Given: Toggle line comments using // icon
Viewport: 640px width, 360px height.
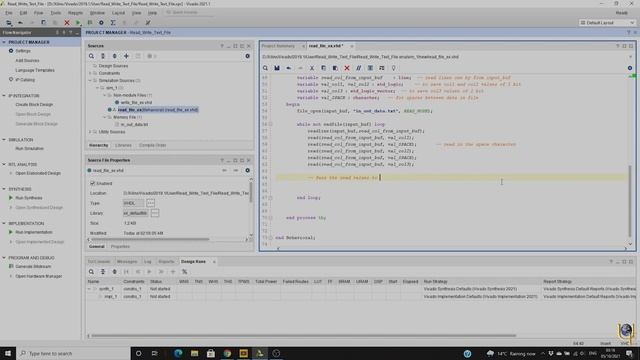Looking at the screenshot, I should pyautogui.click(x=358, y=68).
